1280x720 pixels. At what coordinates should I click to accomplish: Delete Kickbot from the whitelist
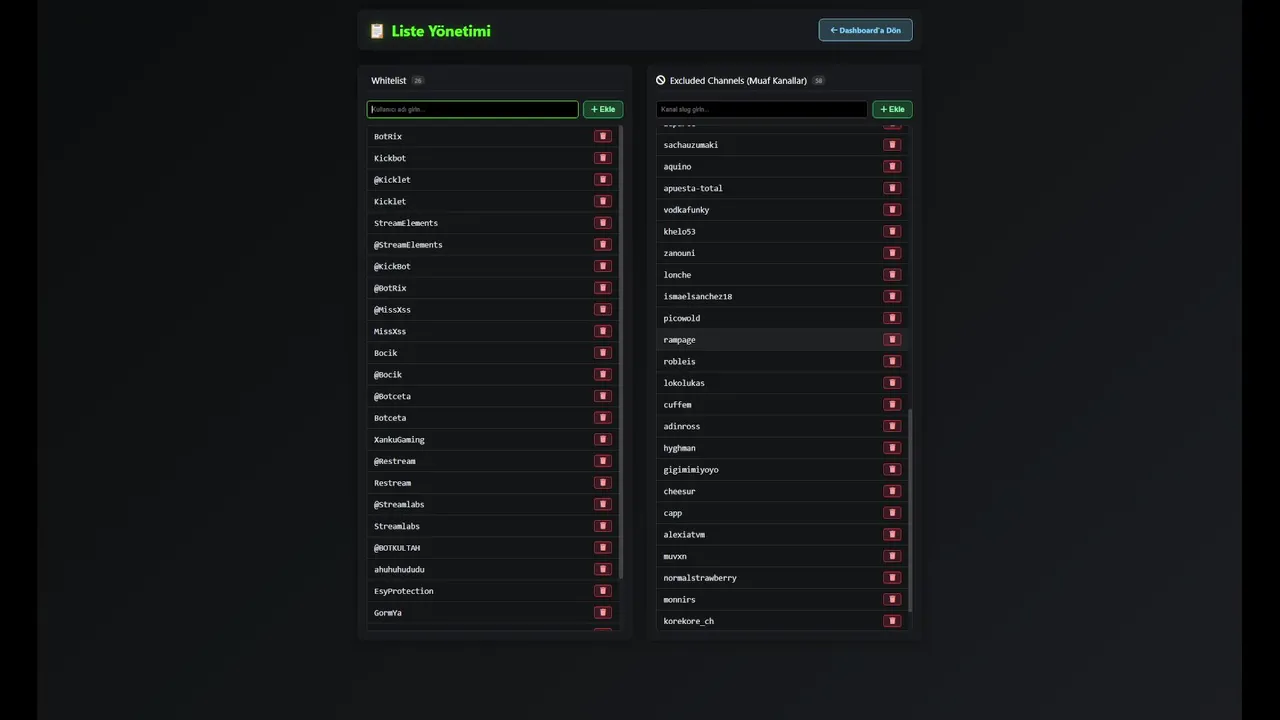(602, 158)
